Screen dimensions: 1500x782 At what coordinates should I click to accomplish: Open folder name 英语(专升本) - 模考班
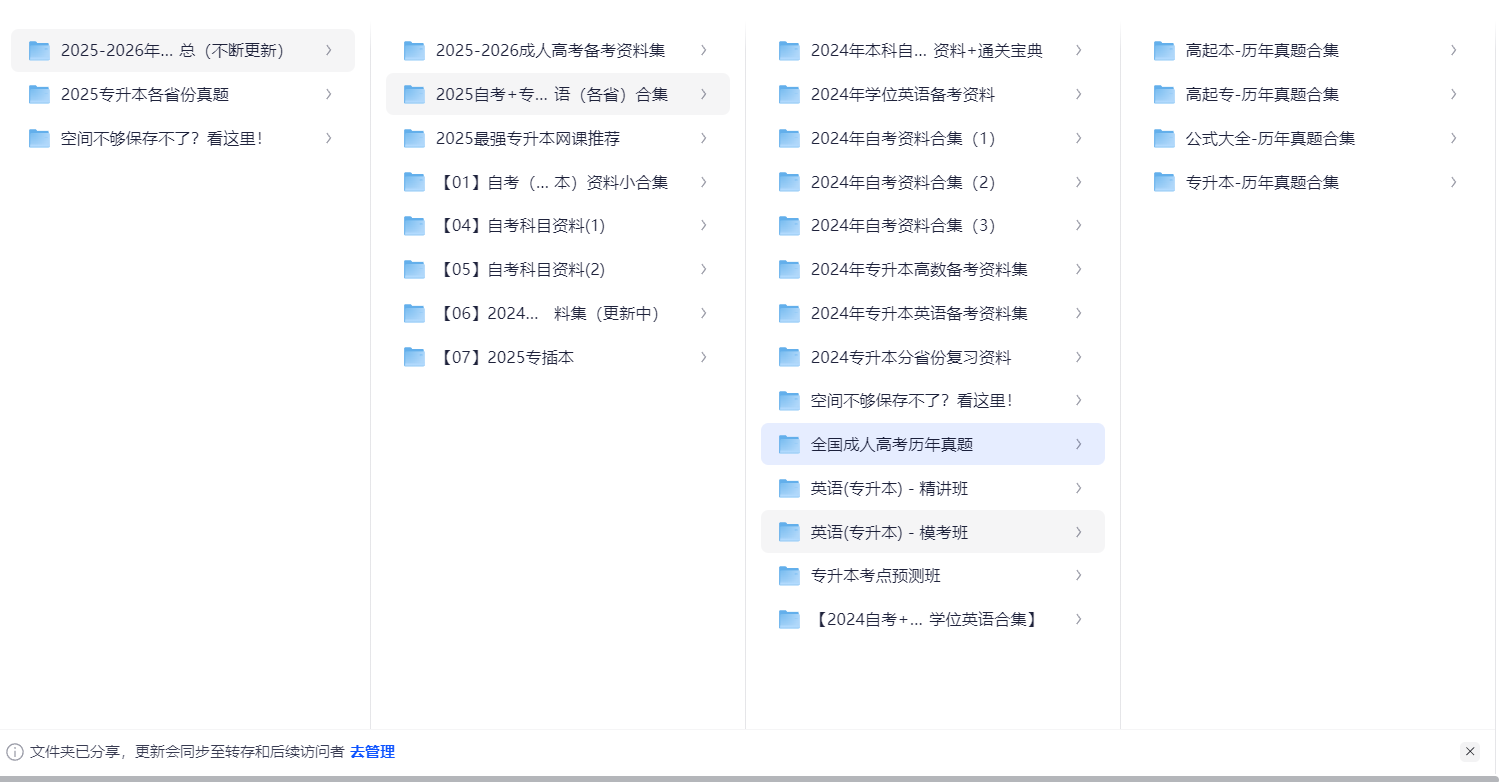[x=890, y=532]
